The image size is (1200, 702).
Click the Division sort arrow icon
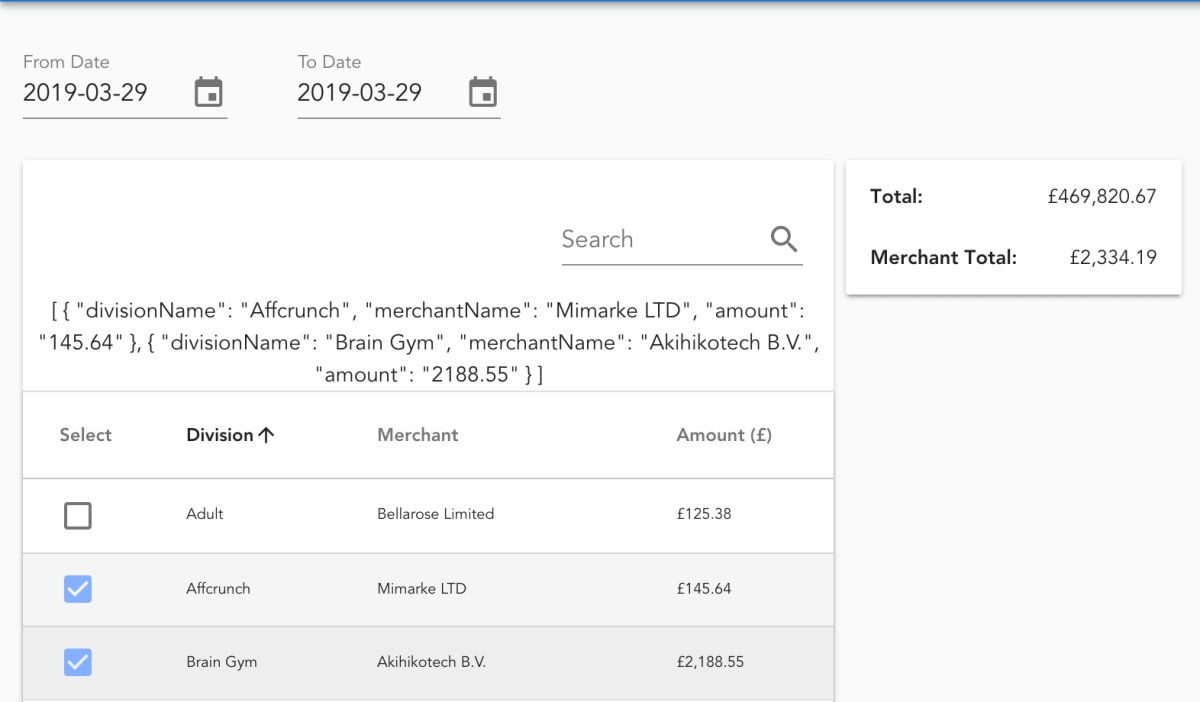[x=266, y=435]
